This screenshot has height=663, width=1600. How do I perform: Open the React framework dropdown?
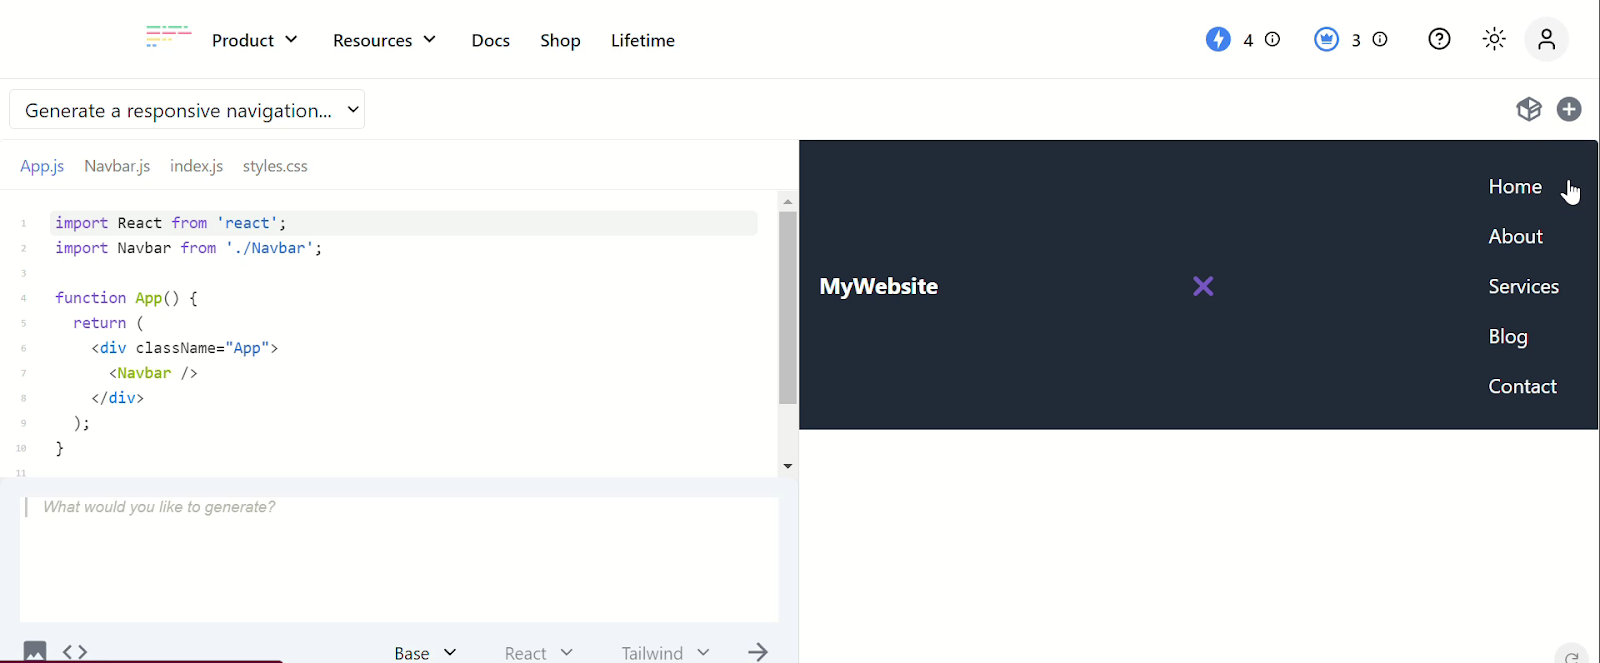click(x=538, y=653)
